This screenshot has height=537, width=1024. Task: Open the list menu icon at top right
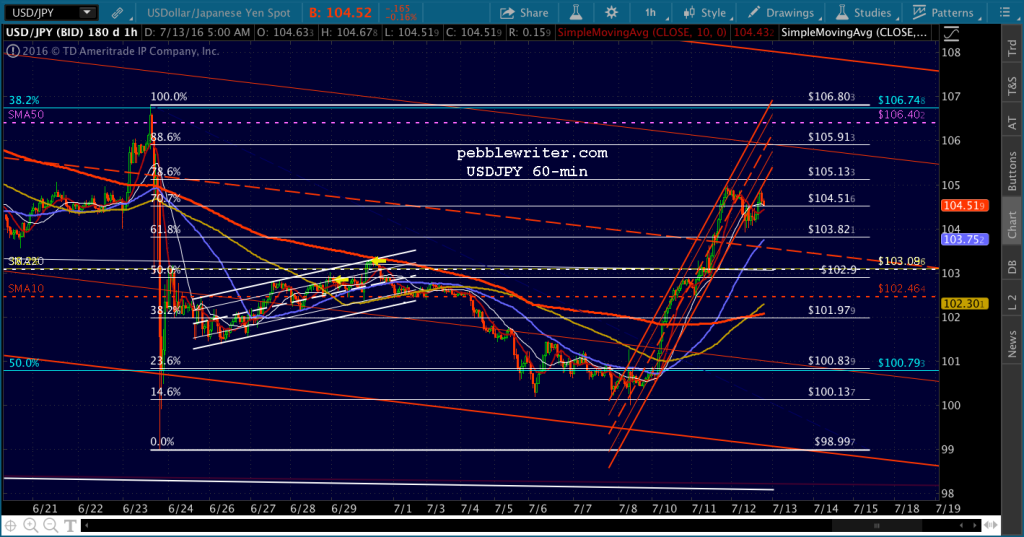pos(1005,12)
